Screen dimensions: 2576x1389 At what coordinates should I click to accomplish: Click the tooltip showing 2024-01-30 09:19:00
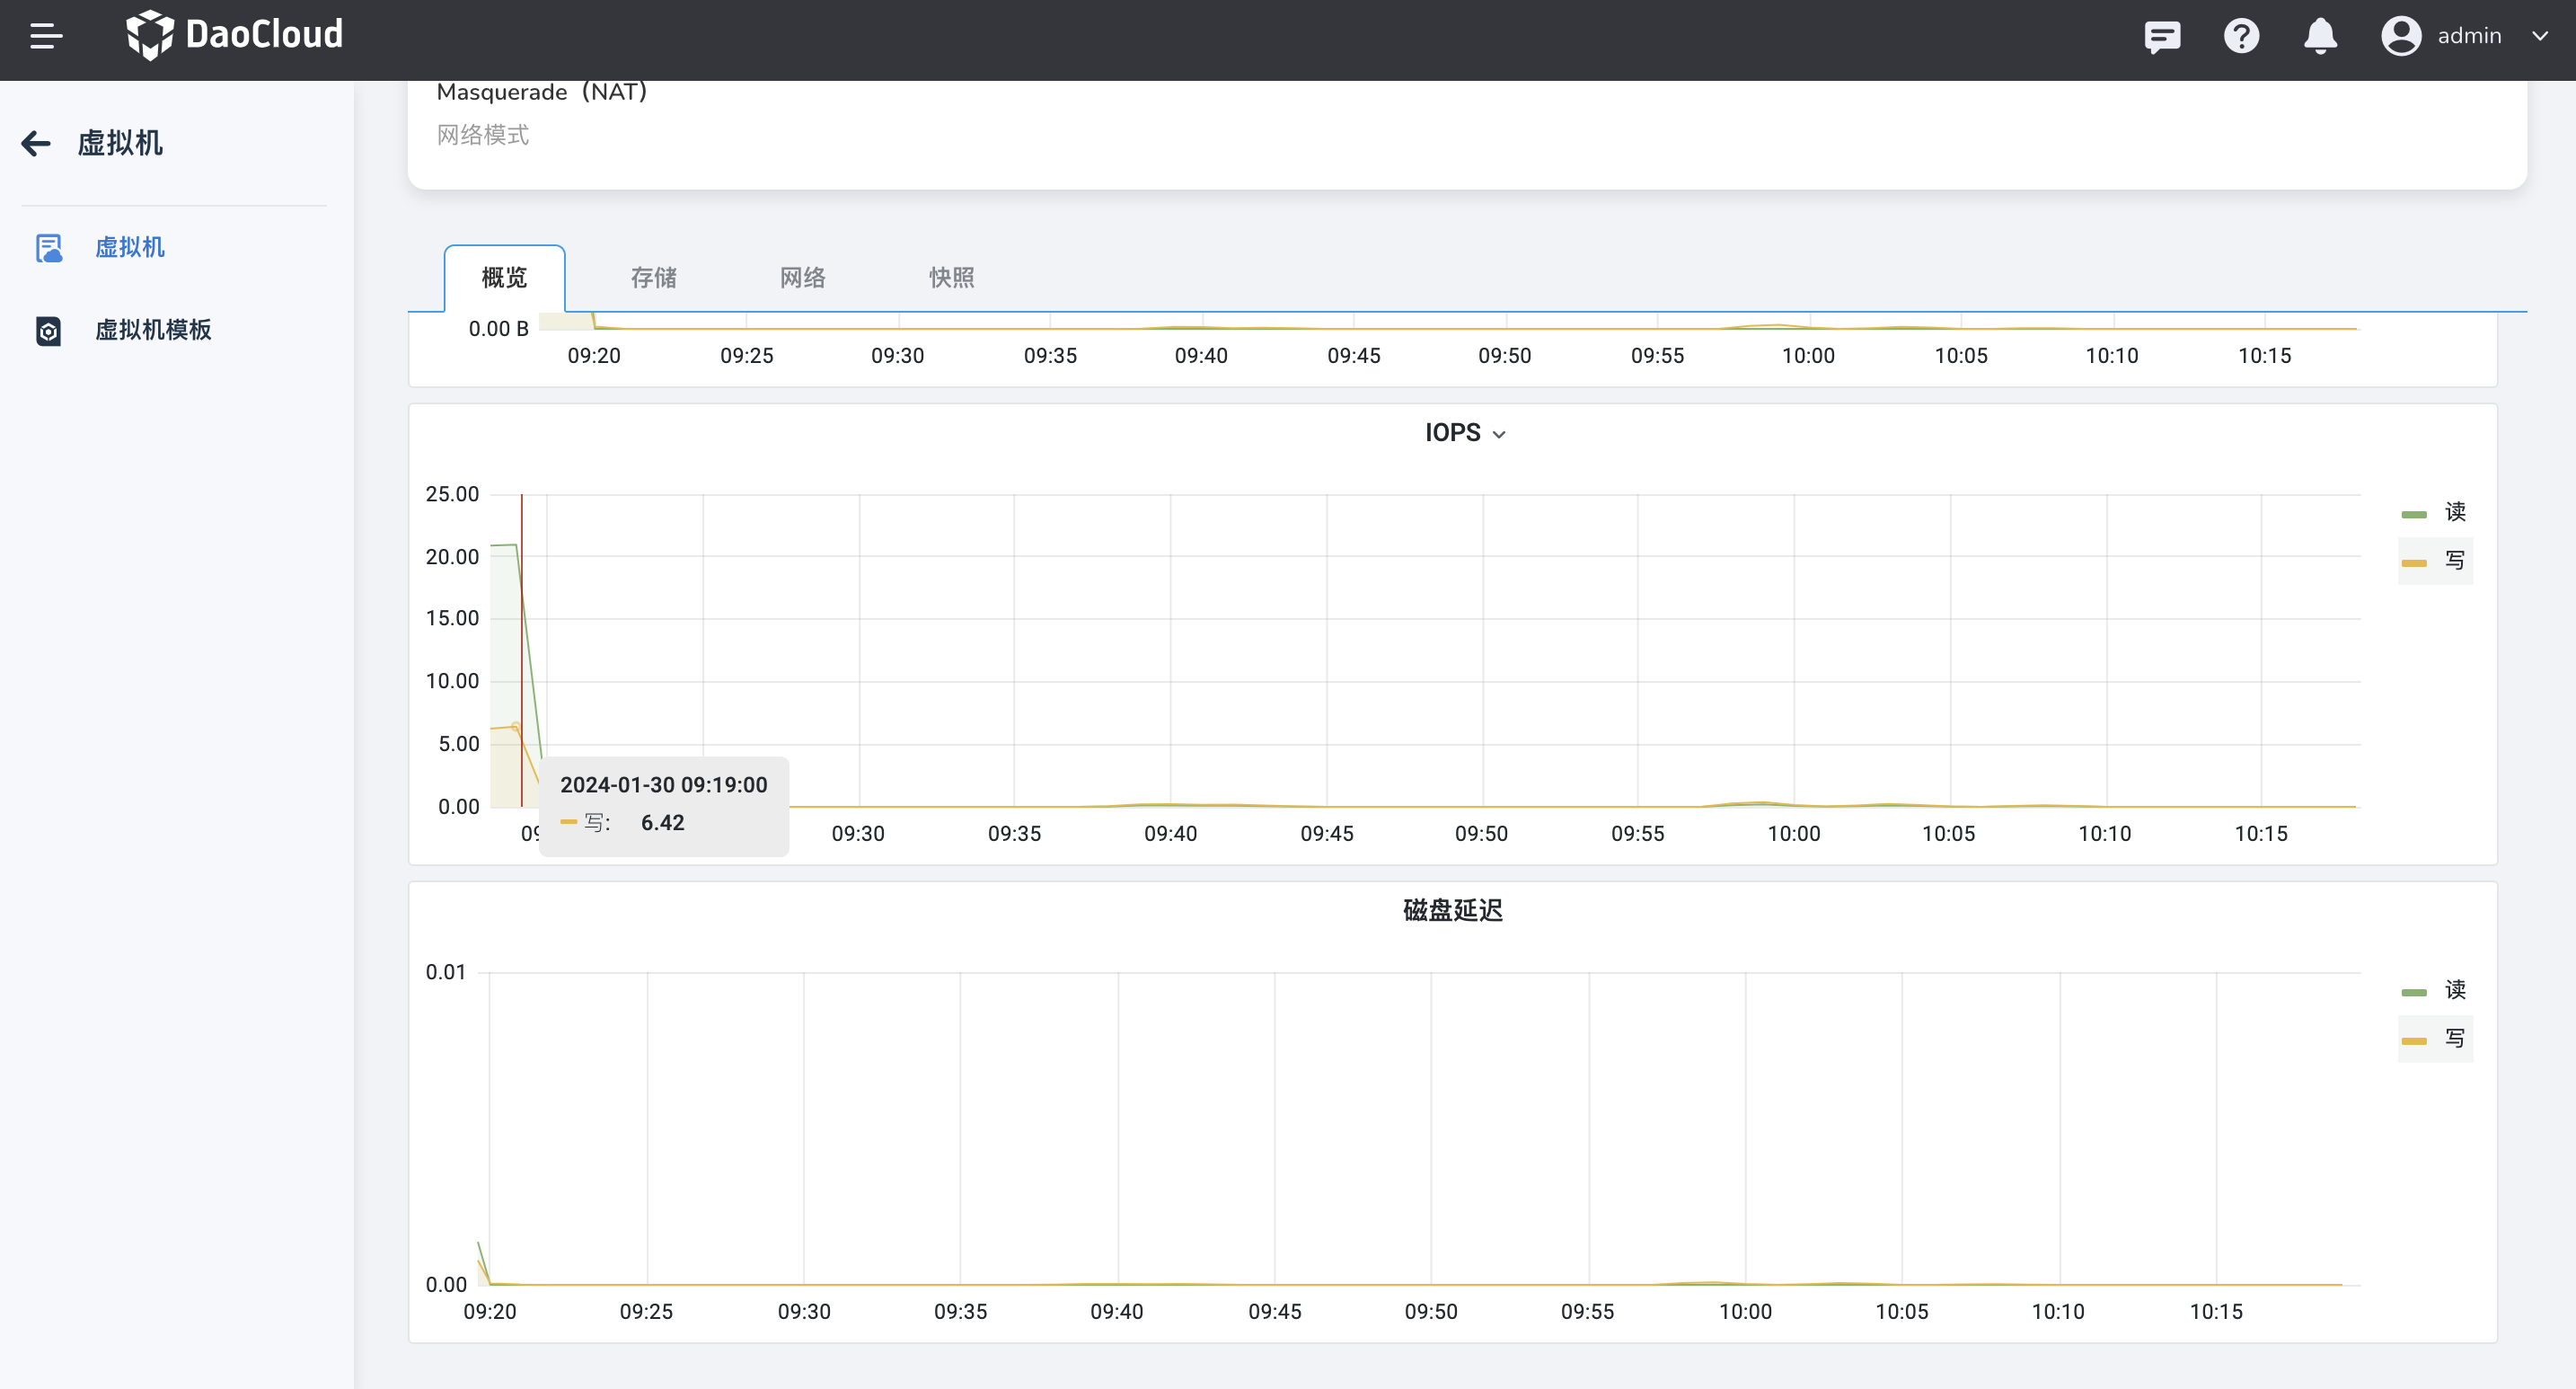663,805
